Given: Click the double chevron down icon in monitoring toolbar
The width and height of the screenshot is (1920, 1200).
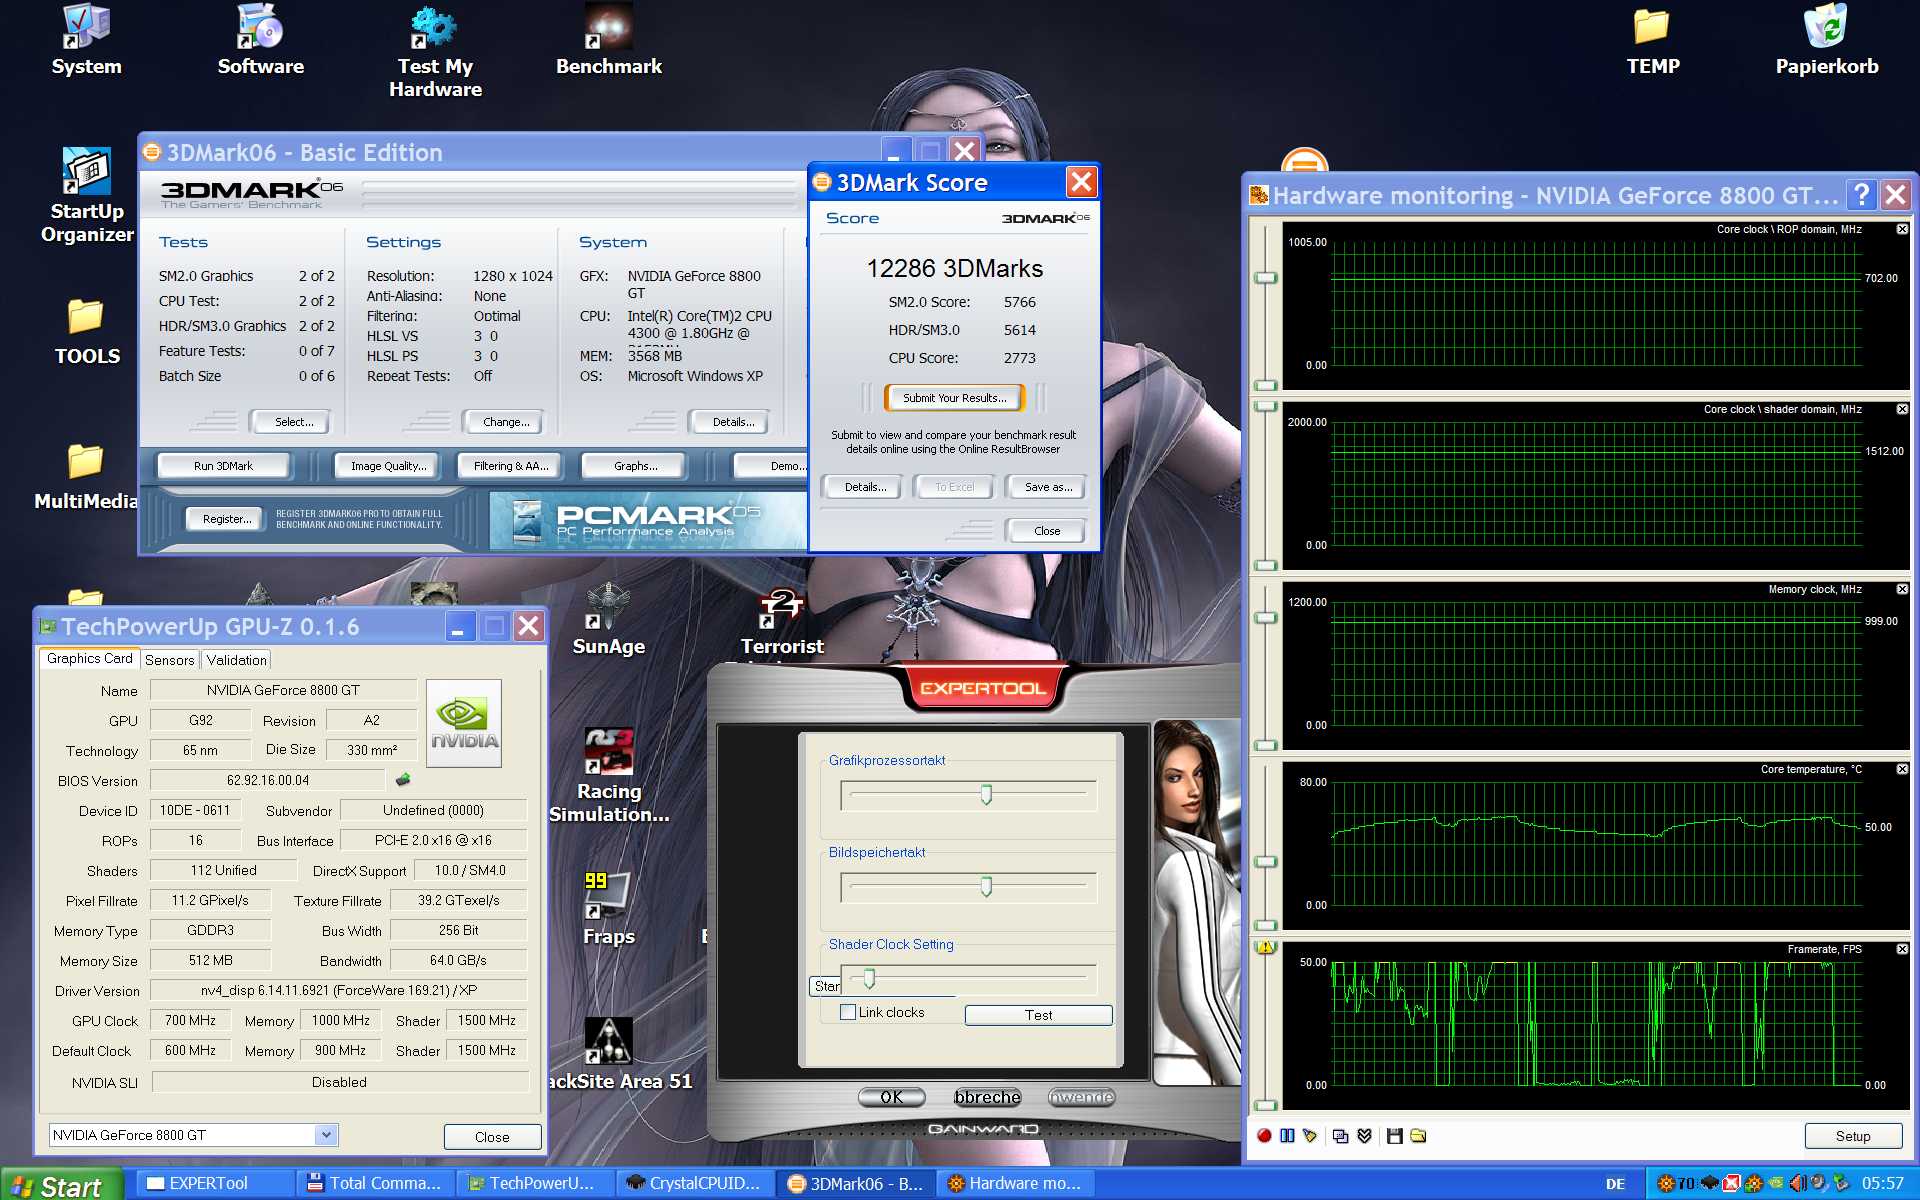Looking at the screenshot, I should (x=1364, y=1136).
